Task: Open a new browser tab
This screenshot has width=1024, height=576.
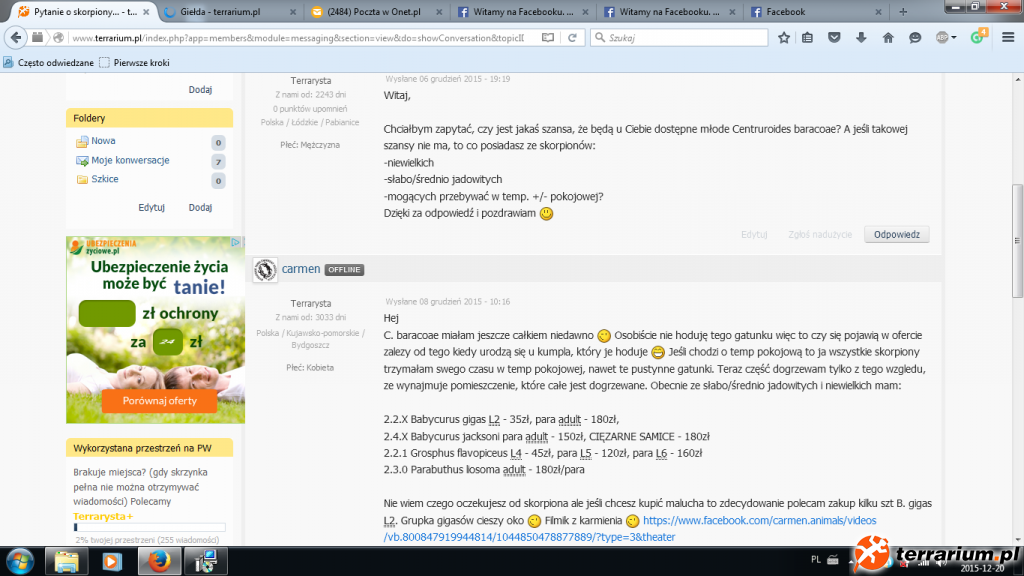Action: (x=903, y=12)
